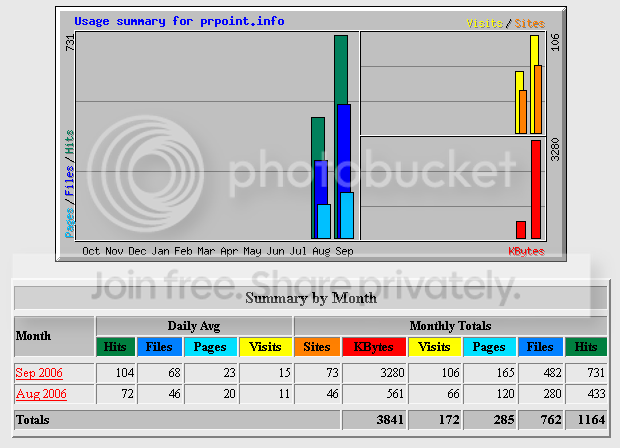620x448 pixels.
Task: Click the blue Daily Avg Files header
Action: 159,347
